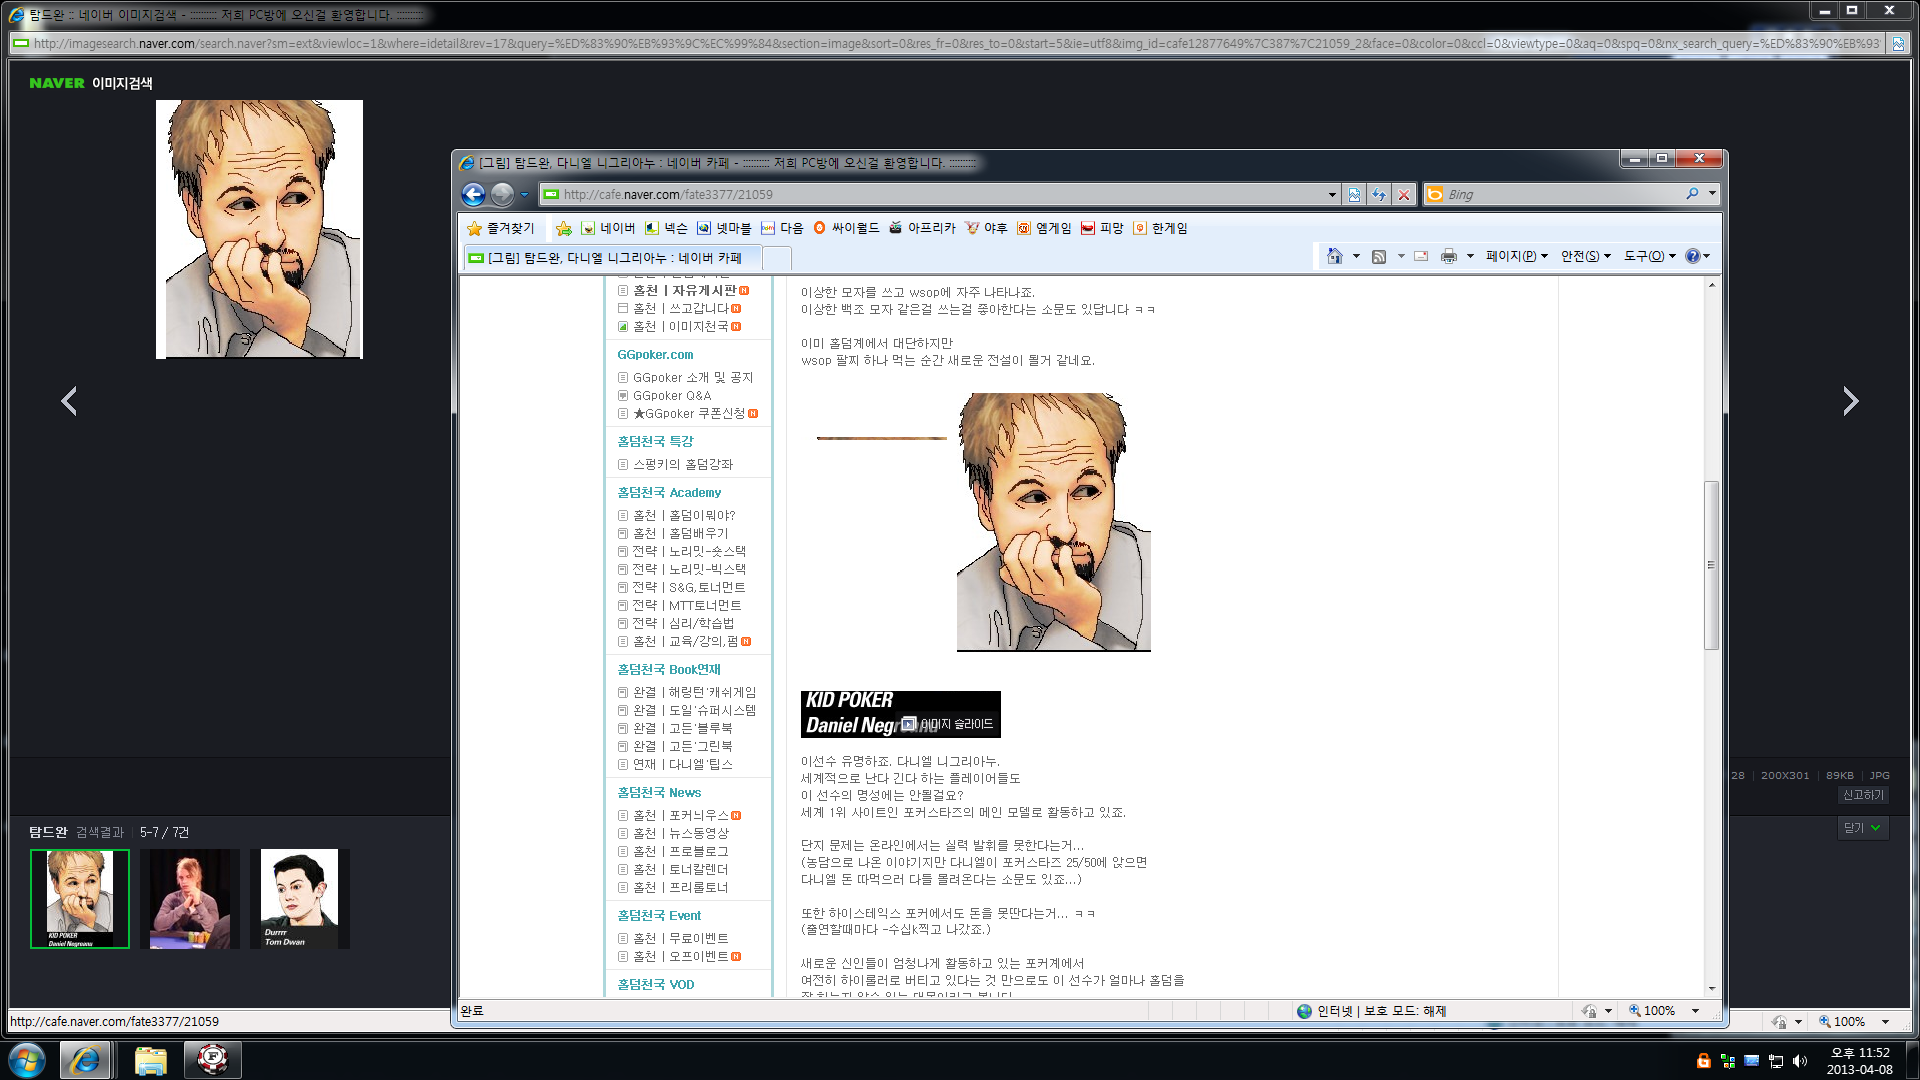This screenshot has width=1920, height=1080.
Task: Open the zoom dropdown in the image search window
Action: click(1885, 1022)
